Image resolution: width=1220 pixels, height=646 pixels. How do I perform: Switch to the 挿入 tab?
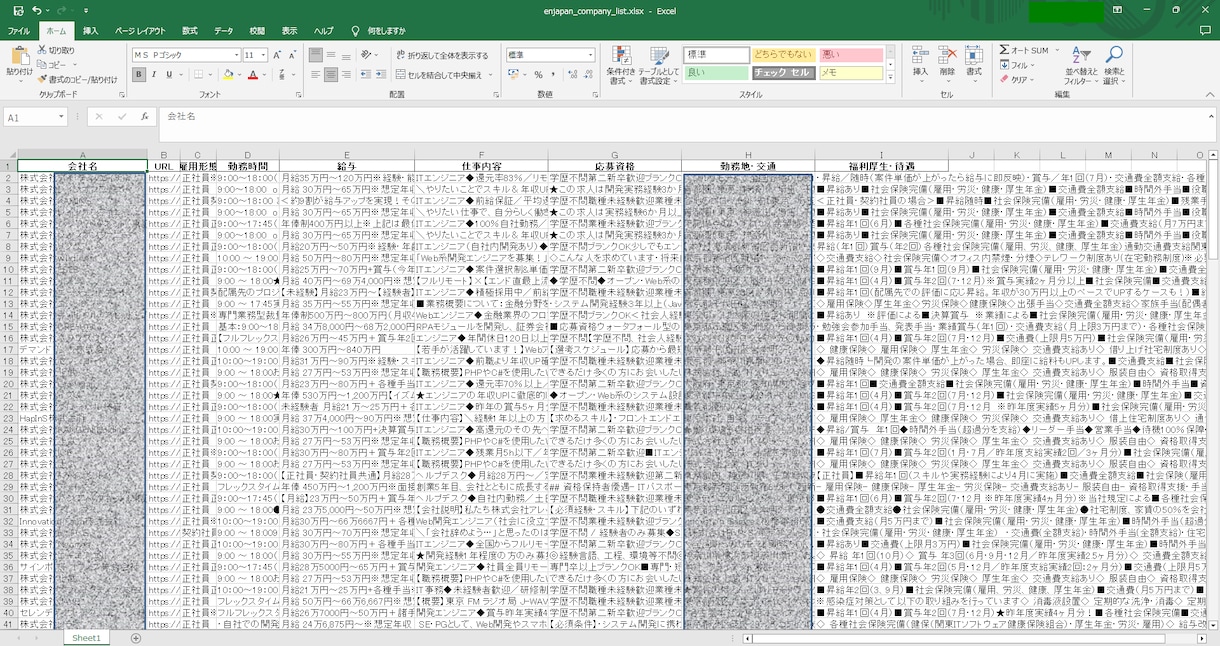coord(91,31)
